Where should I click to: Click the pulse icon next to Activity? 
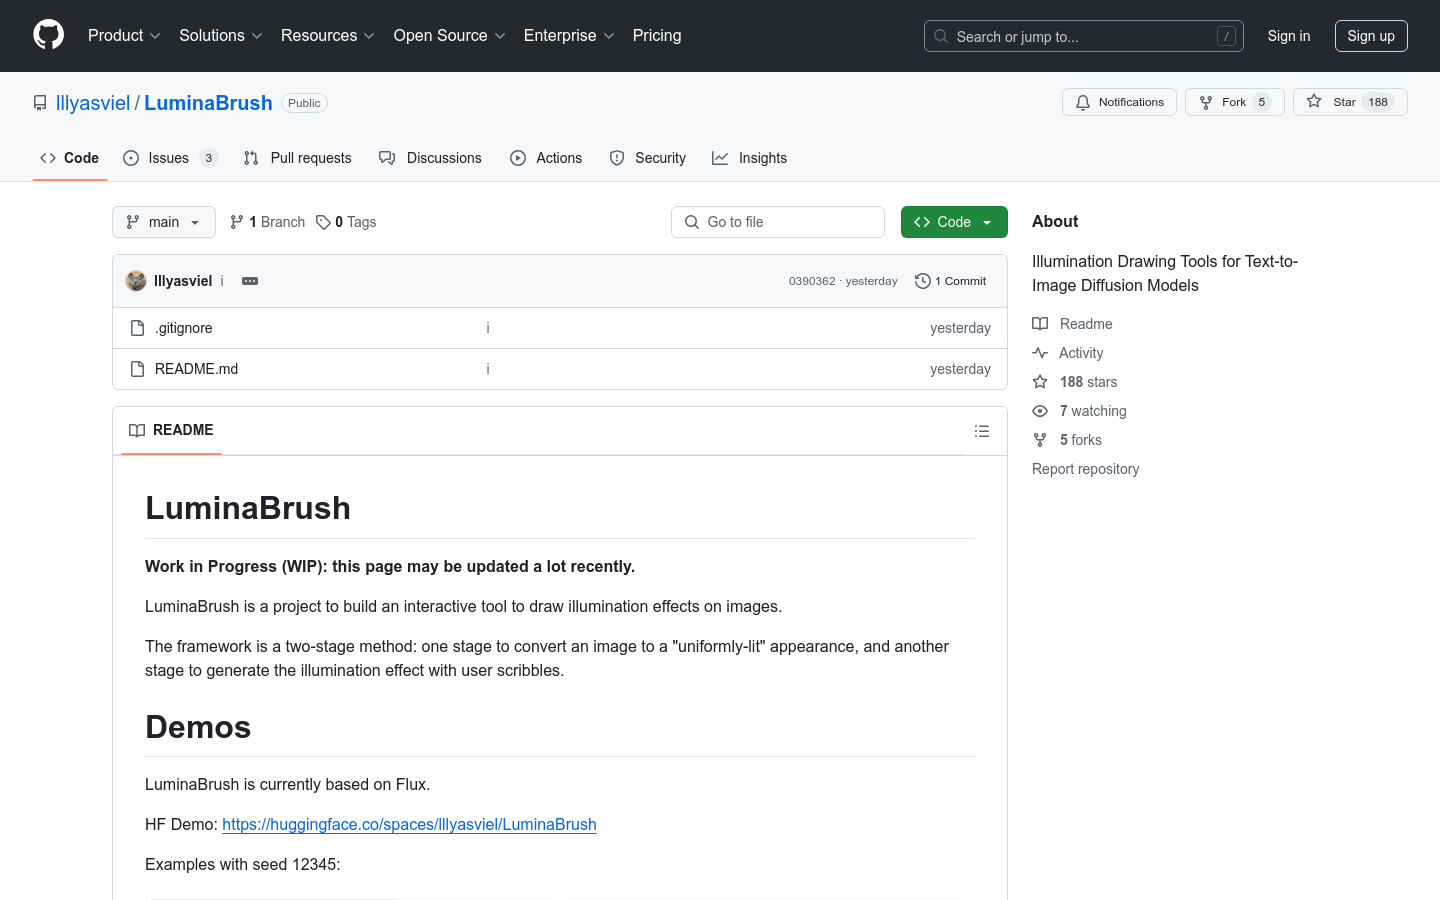pos(1040,353)
